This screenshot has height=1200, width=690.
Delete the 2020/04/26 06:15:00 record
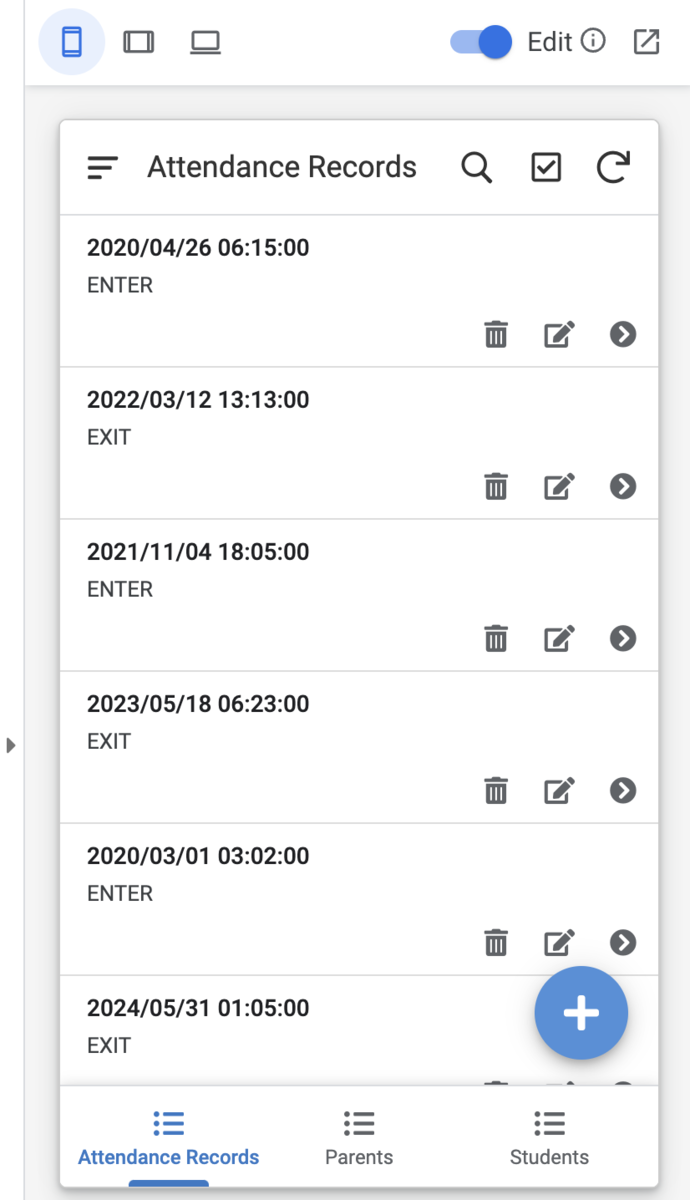(x=496, y=334)
